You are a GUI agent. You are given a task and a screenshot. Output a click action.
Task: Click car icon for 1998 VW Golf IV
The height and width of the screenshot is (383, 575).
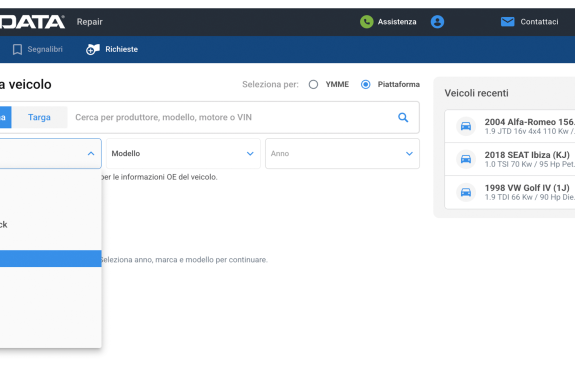point(466,192)
